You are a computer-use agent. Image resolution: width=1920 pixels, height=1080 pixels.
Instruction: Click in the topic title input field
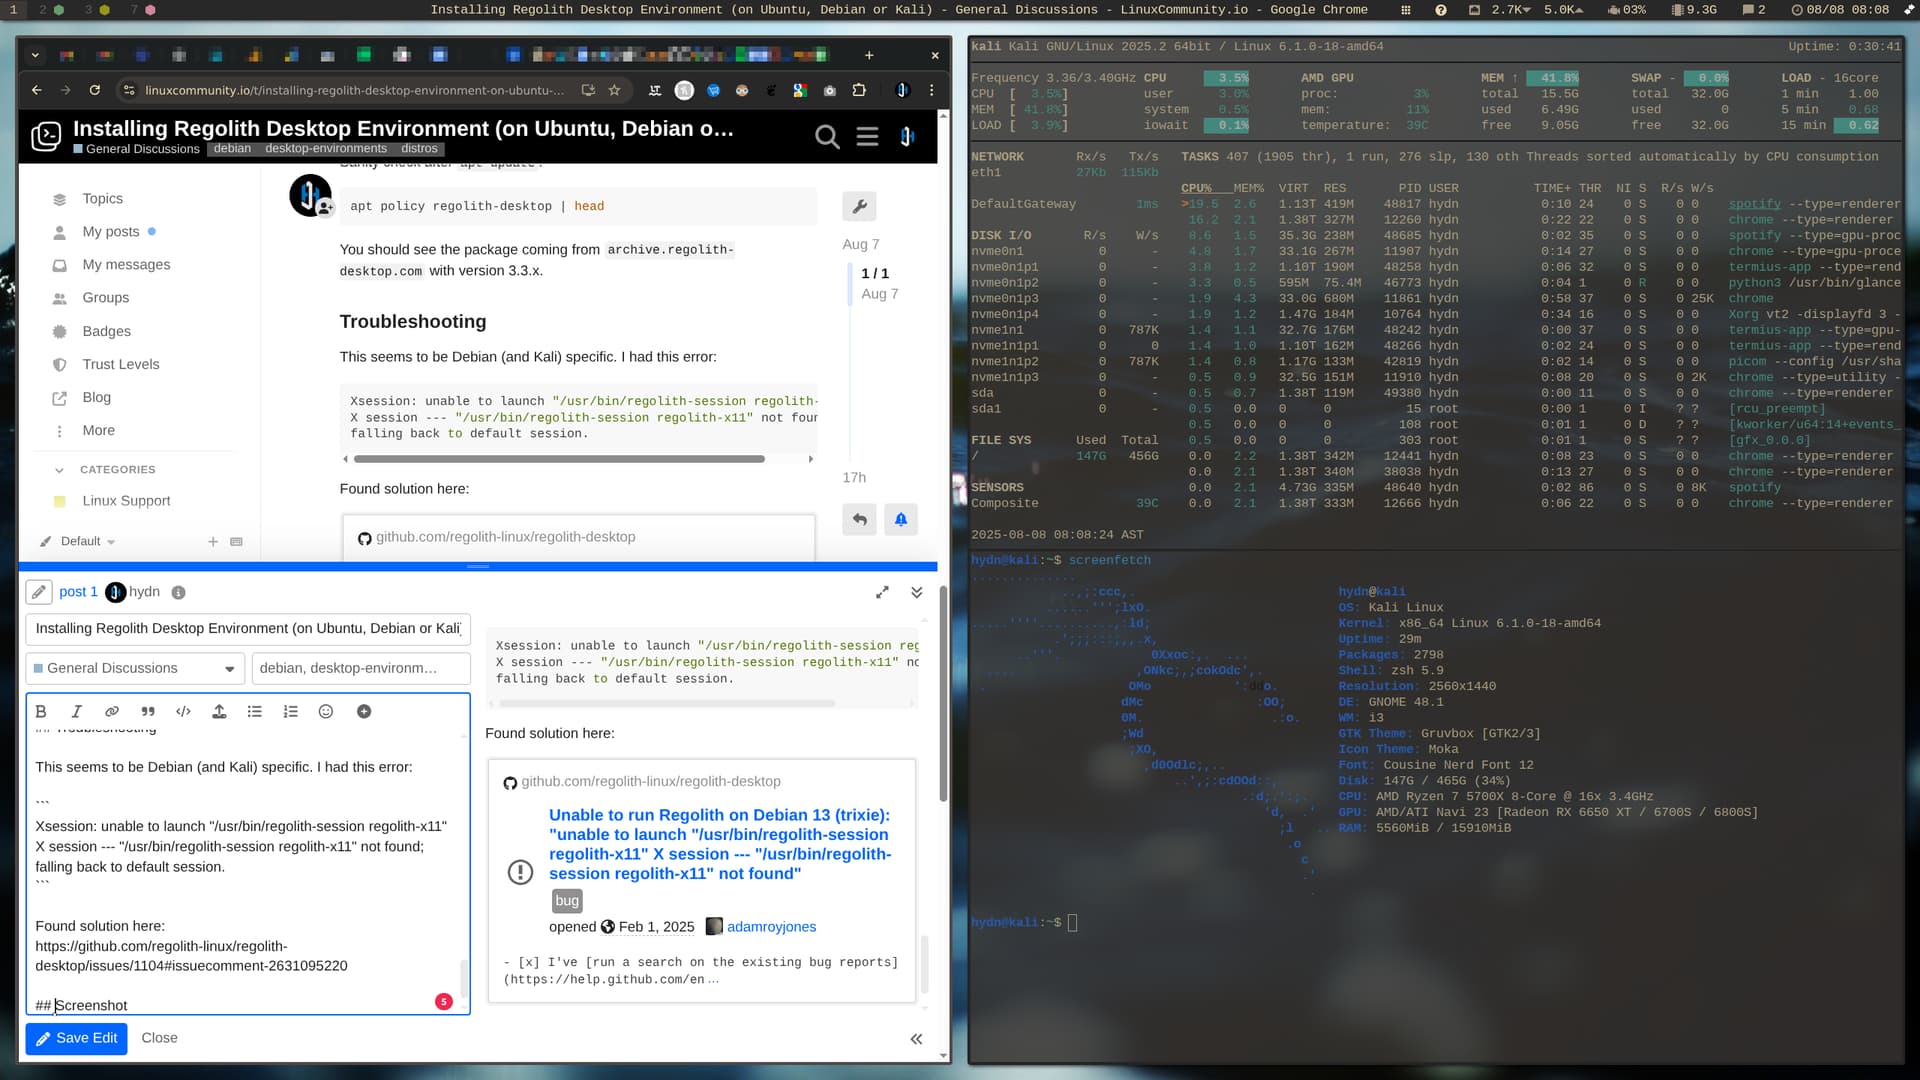248,628
